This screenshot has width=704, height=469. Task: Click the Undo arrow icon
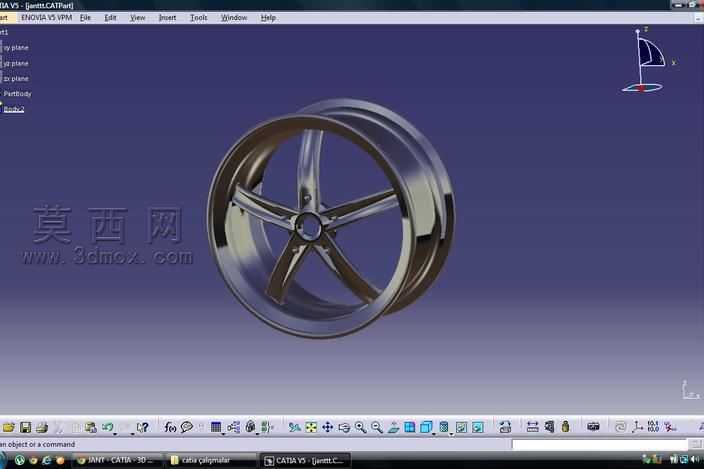[x=107, y=427]
